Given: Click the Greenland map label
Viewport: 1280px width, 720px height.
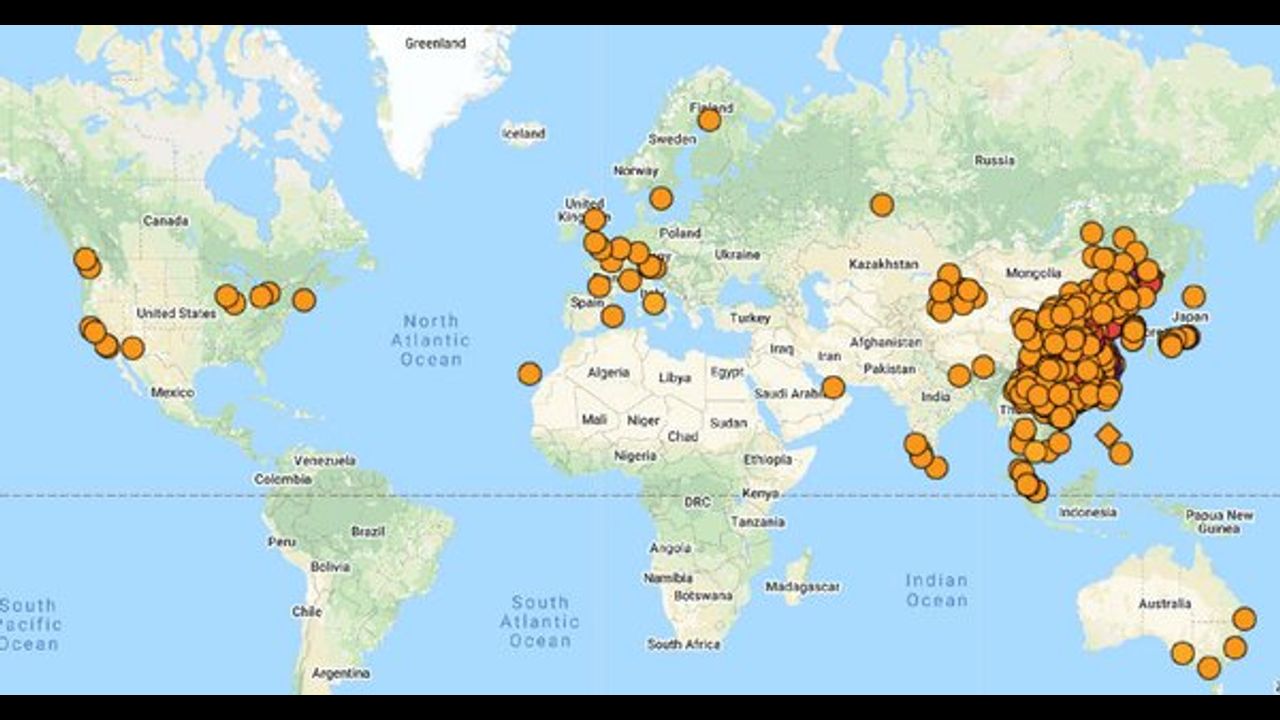Looking at the screenshot, I should [x=435, y=44].
